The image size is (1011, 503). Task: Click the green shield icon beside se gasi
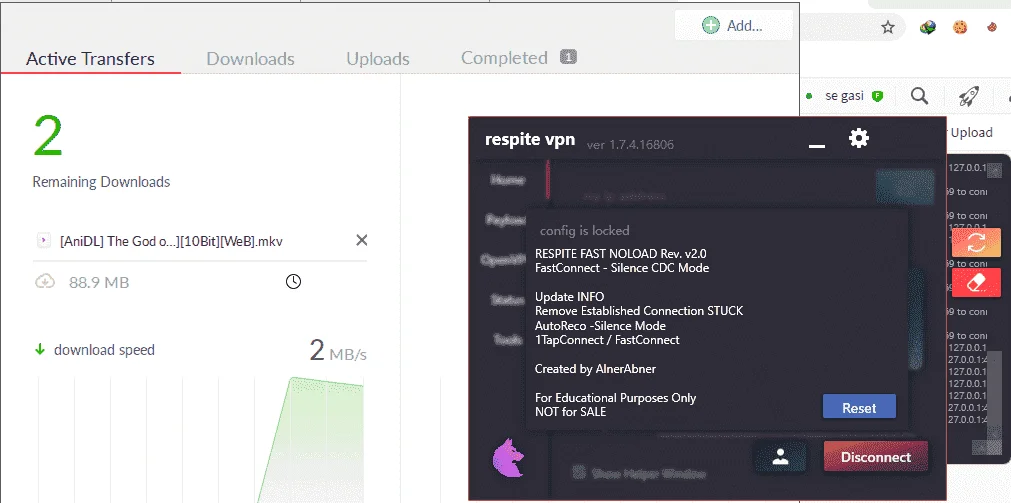click(877, 96)
